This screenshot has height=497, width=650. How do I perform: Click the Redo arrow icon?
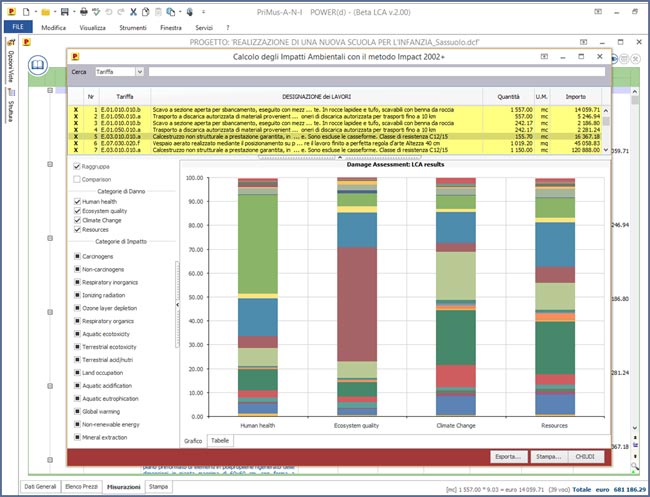(121, 12)
